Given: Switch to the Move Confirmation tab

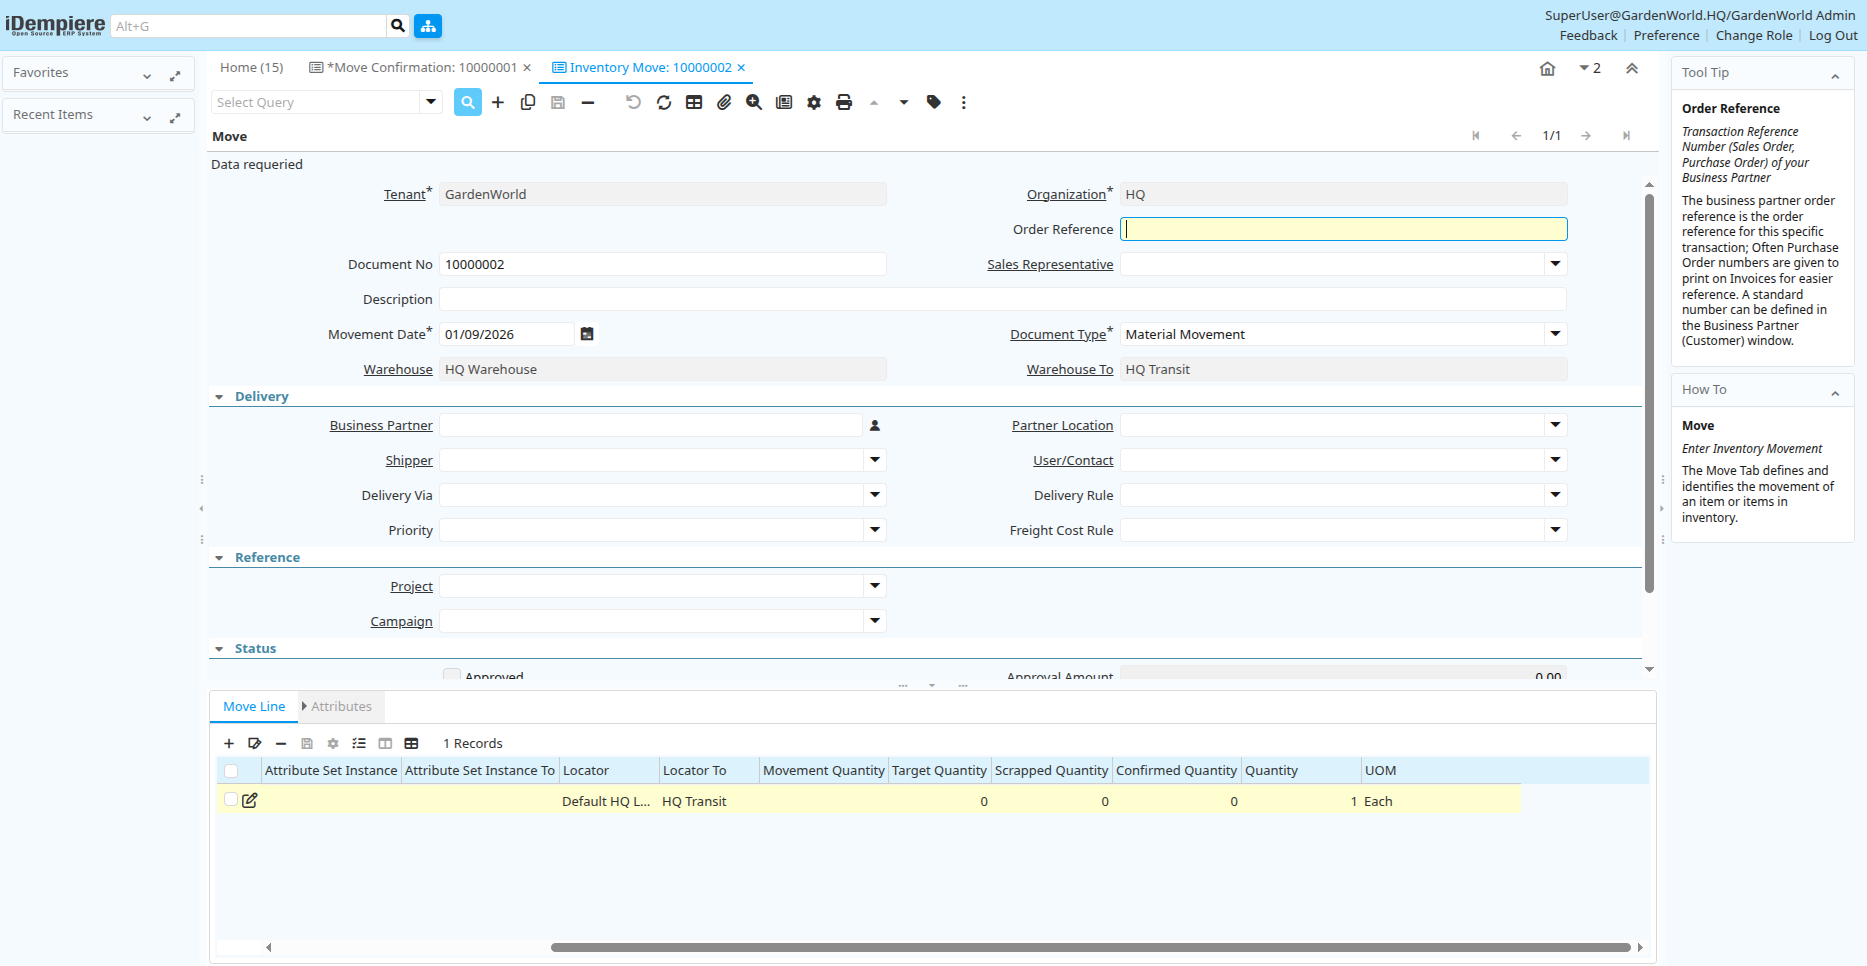Looking at the screenshot, I should [x=420, y=67].
